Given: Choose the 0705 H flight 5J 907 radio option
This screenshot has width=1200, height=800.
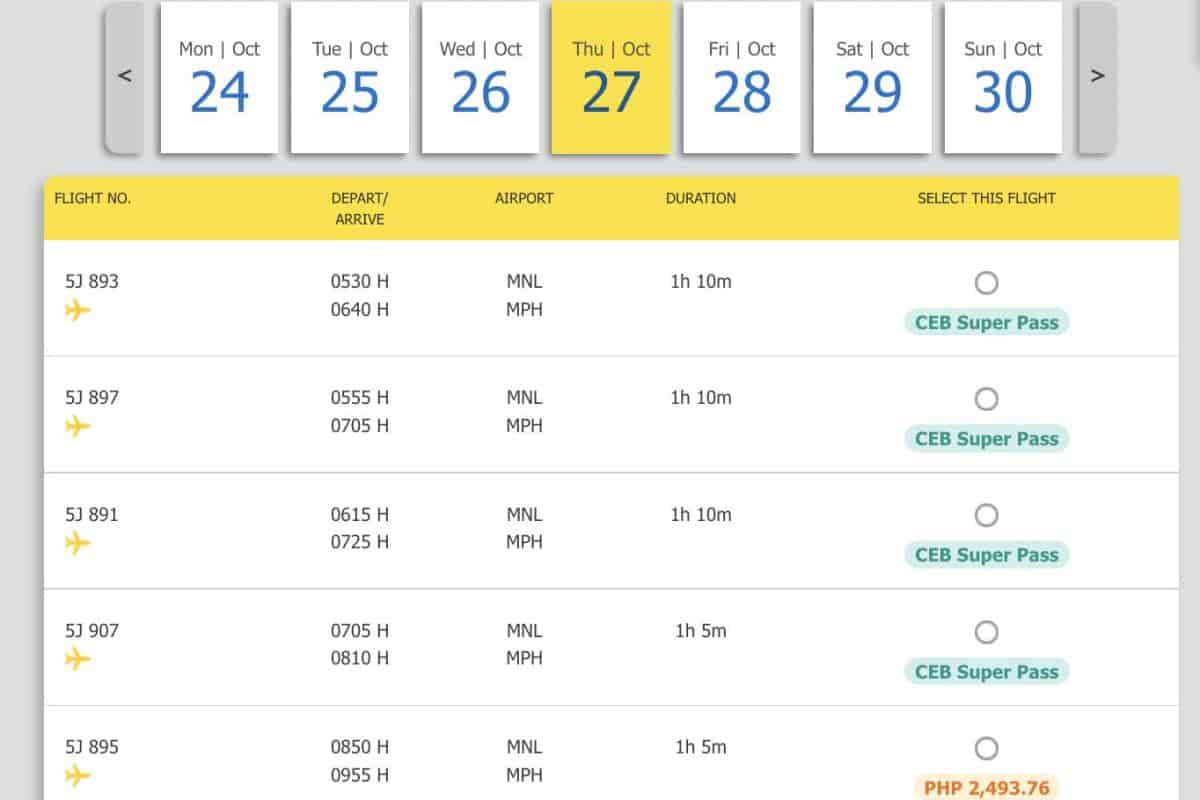Looking at the screenshot, I should click(986, 632).
